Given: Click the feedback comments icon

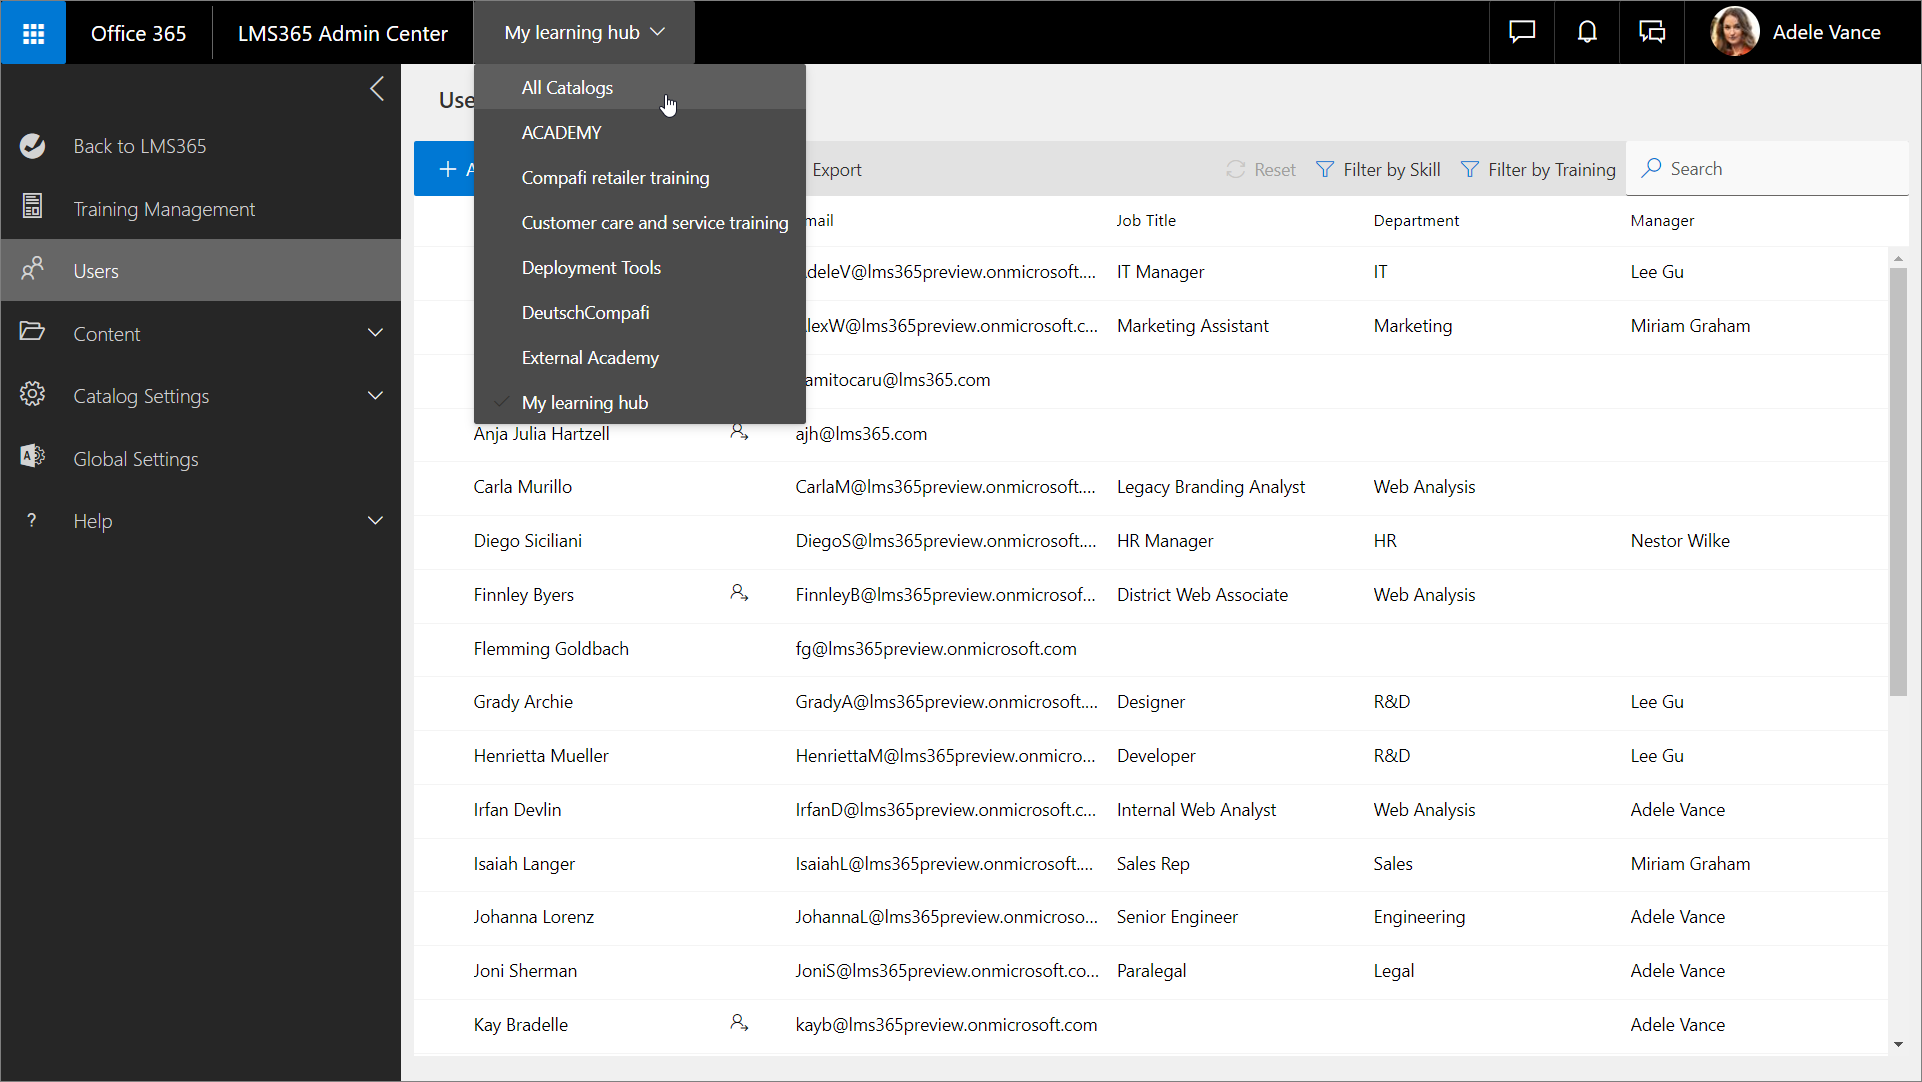Looking at the screenshot, I should click(1652, 33).
